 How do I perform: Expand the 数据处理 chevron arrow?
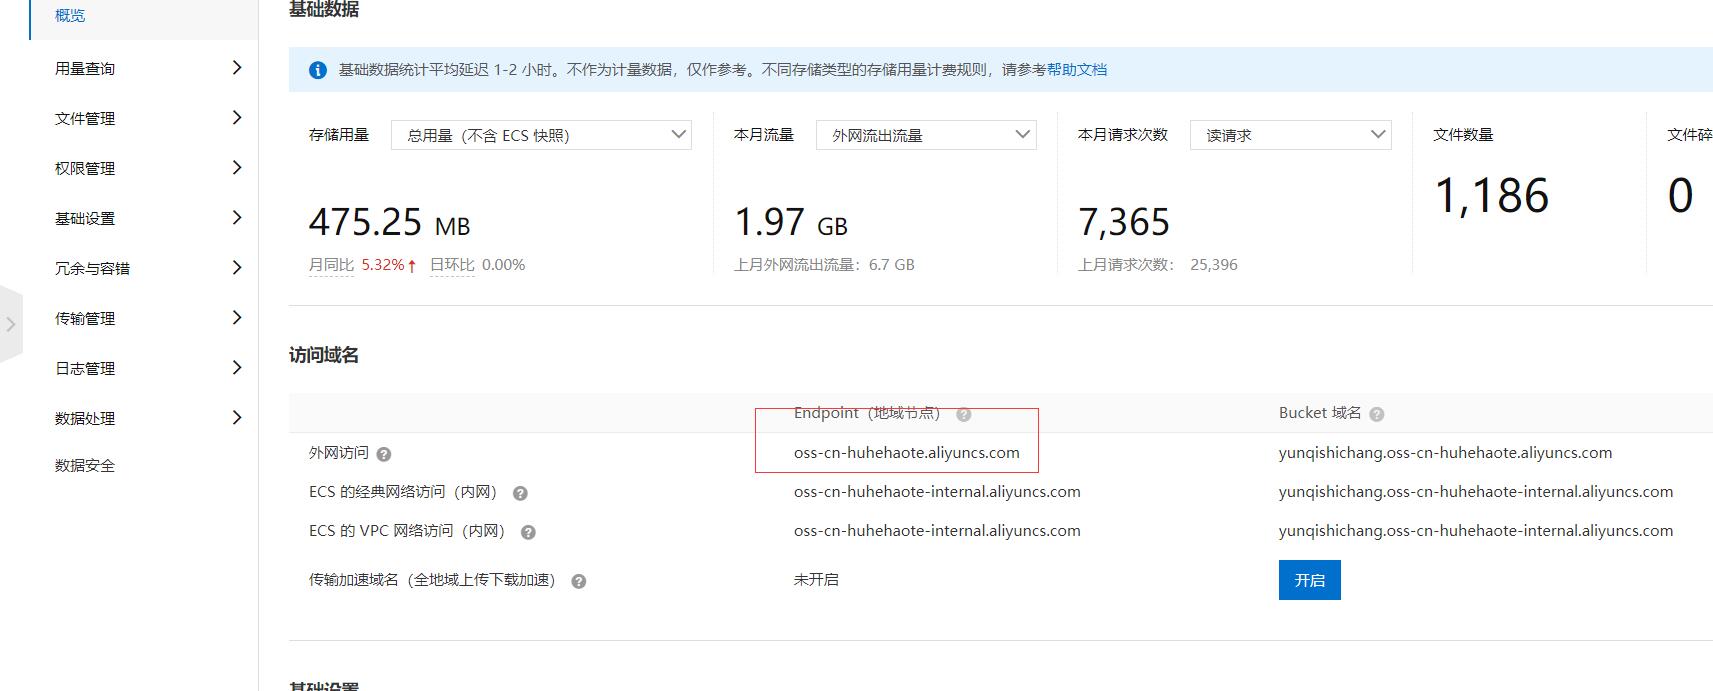click(237, 417)
